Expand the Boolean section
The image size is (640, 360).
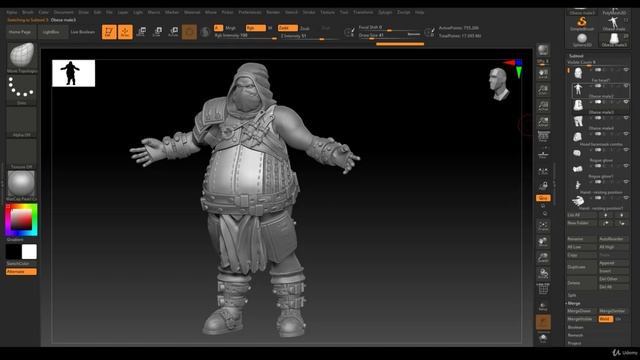pos(576,327)
